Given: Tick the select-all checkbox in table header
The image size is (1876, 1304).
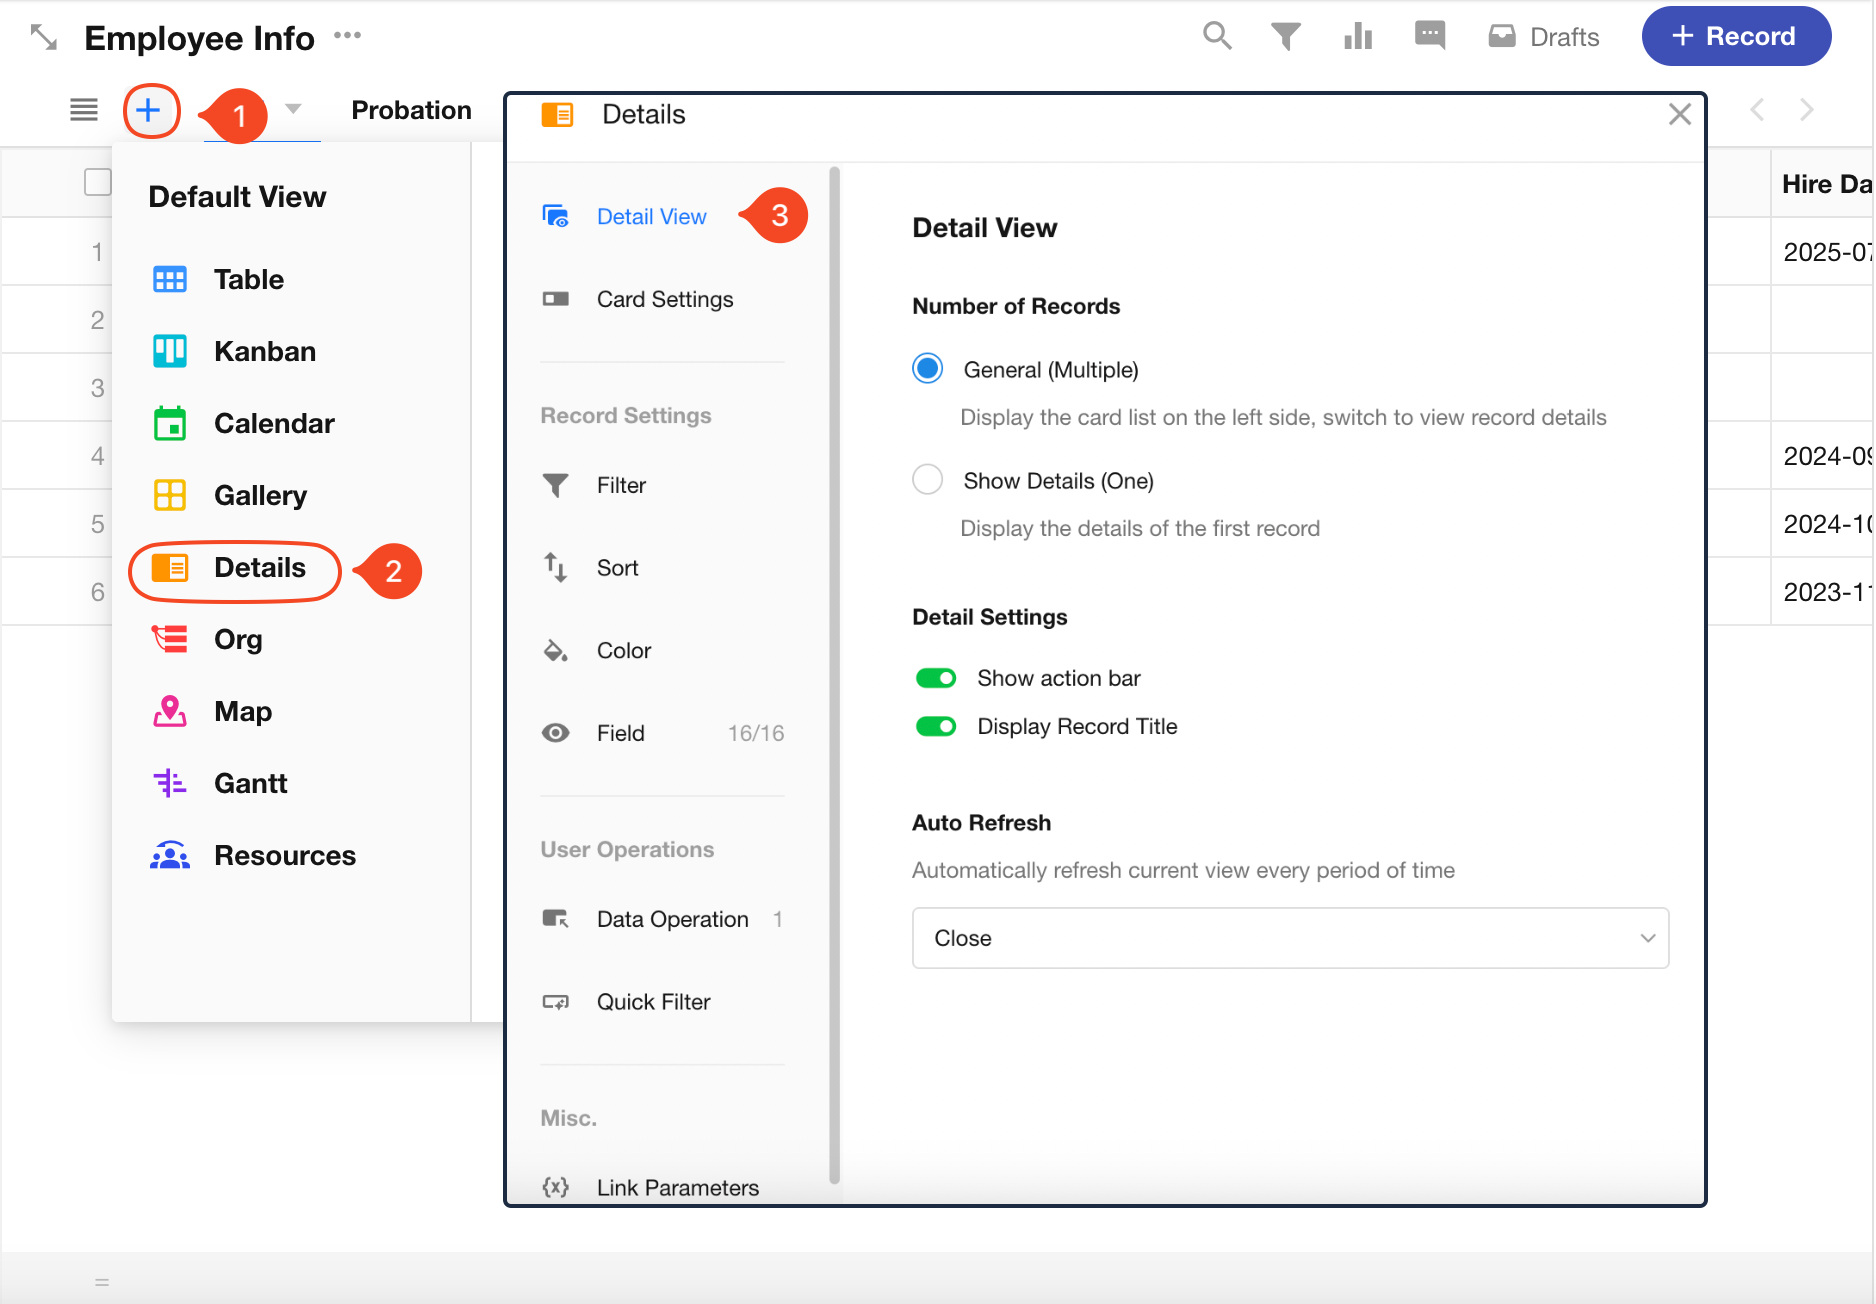Looking at the screenshot, I should pos(97,182).
